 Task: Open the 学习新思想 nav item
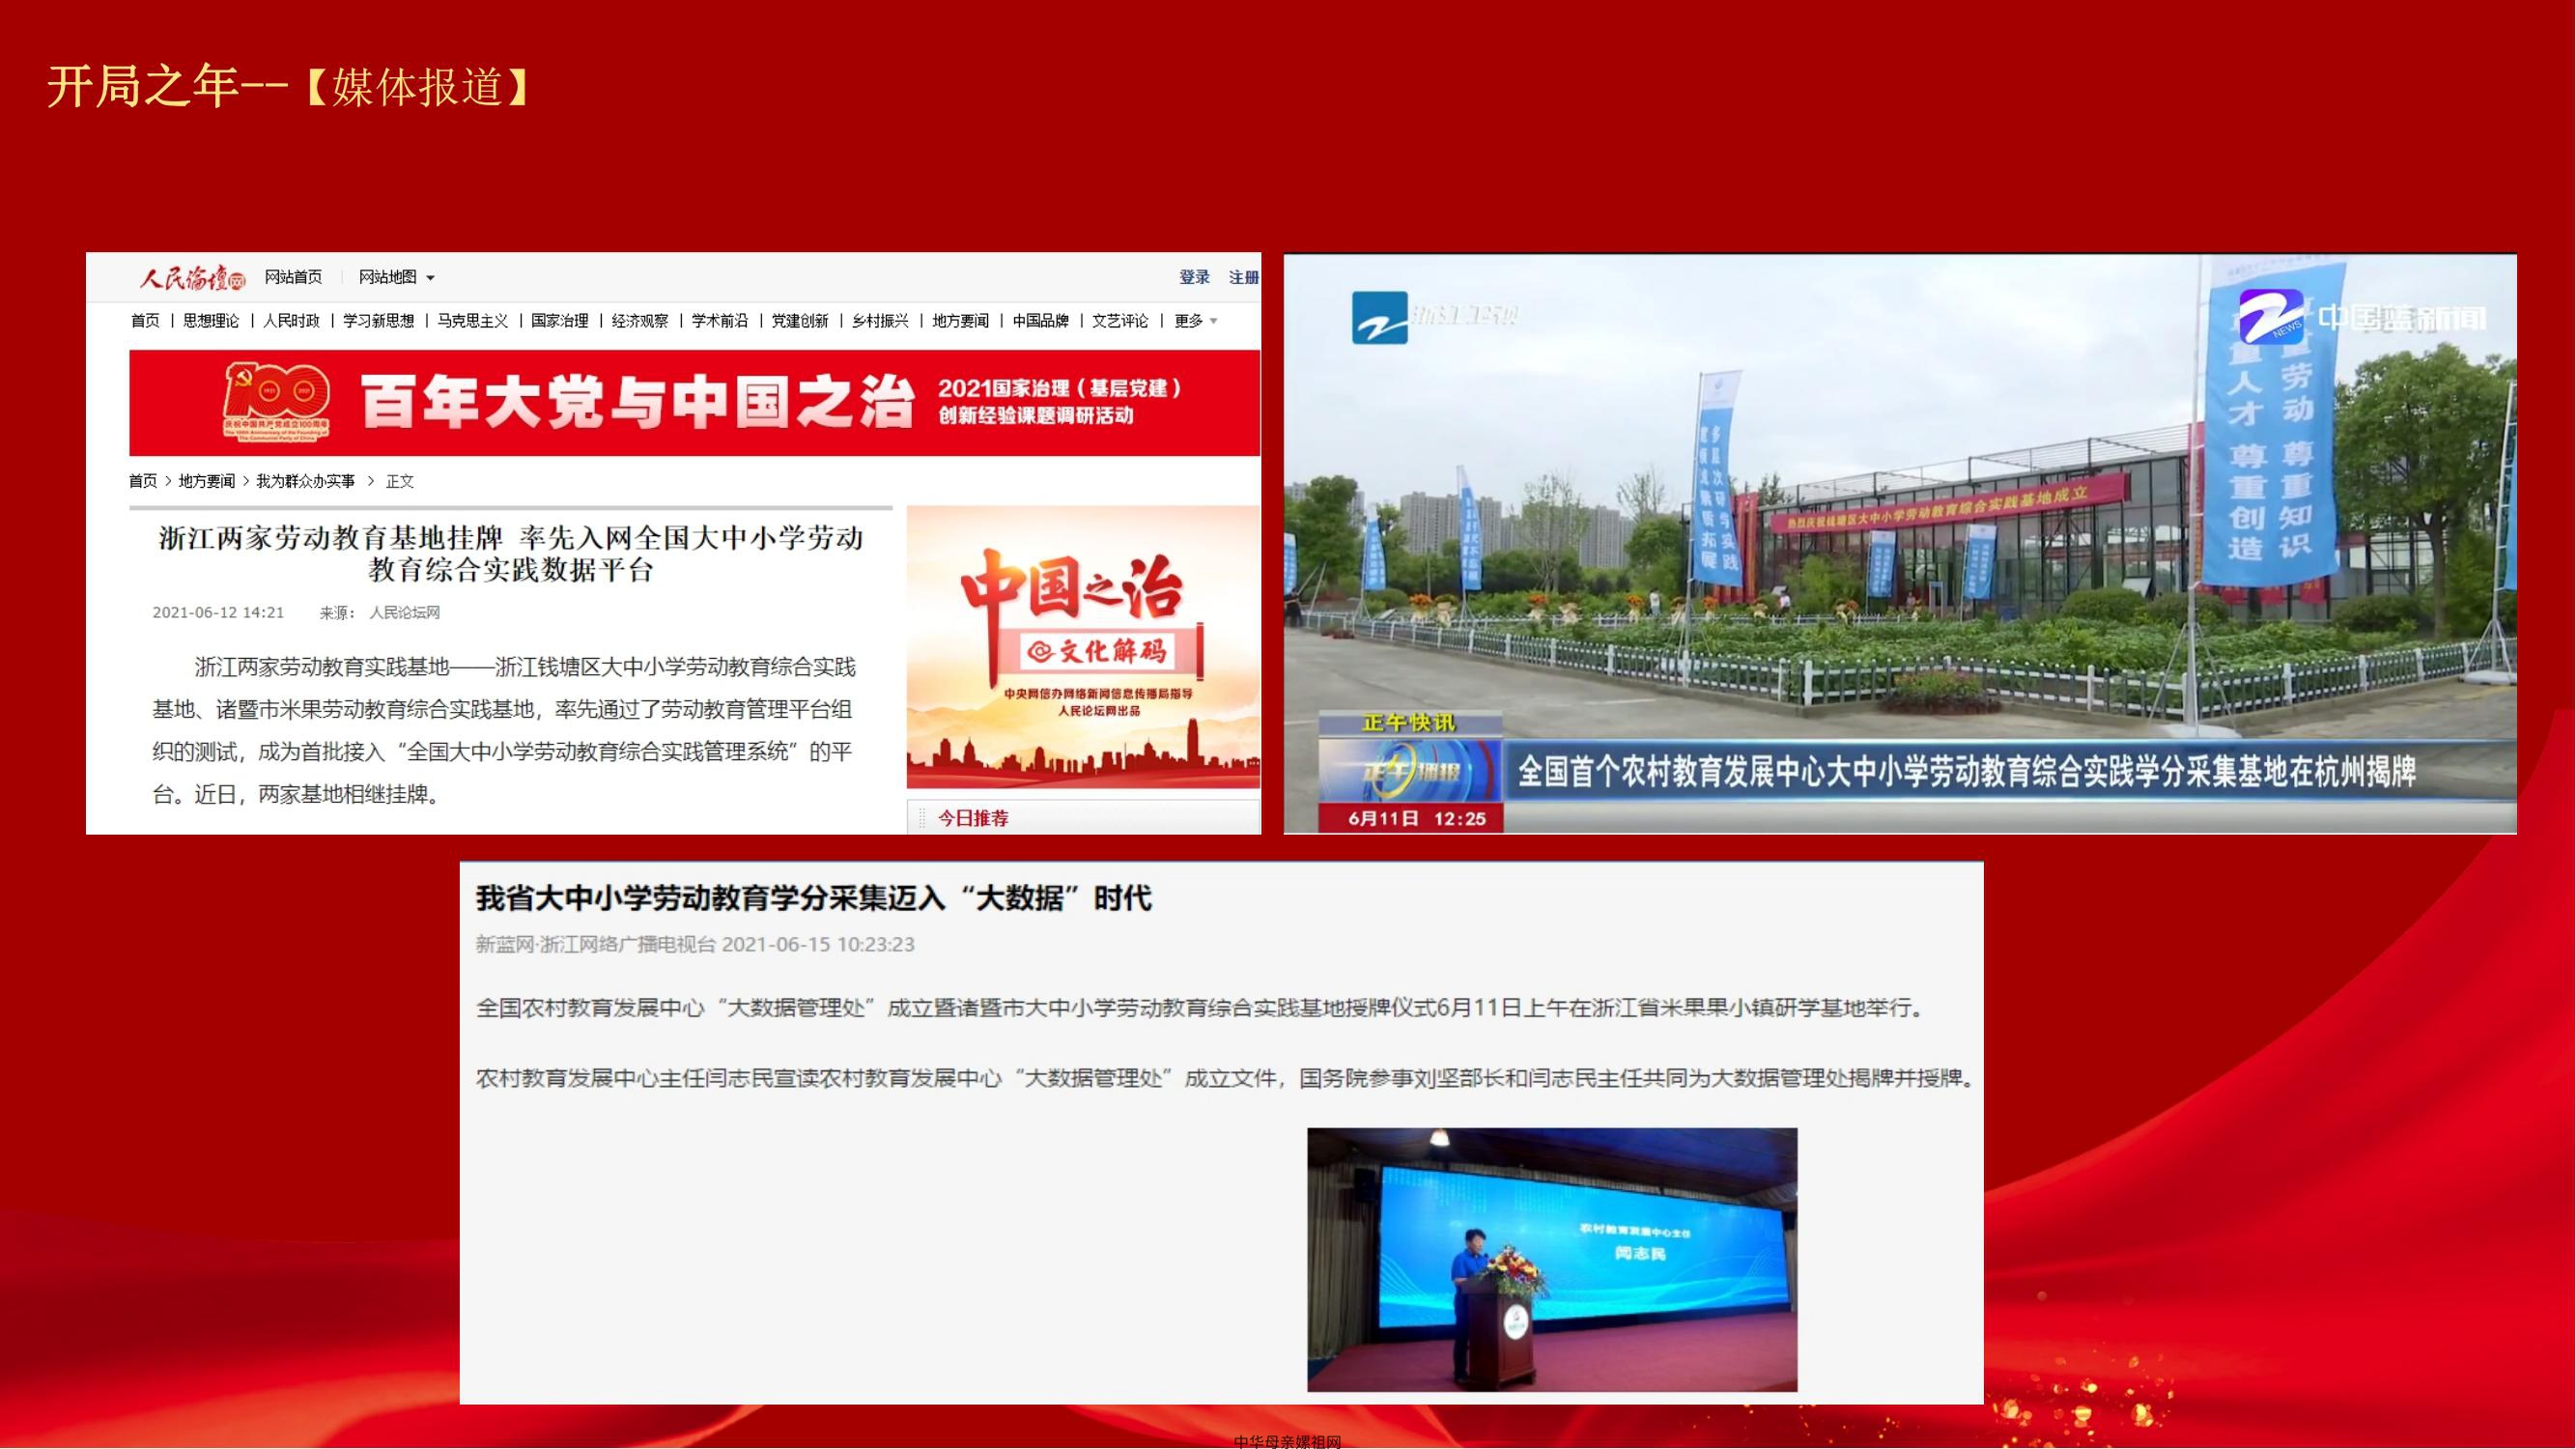(378, 321)
